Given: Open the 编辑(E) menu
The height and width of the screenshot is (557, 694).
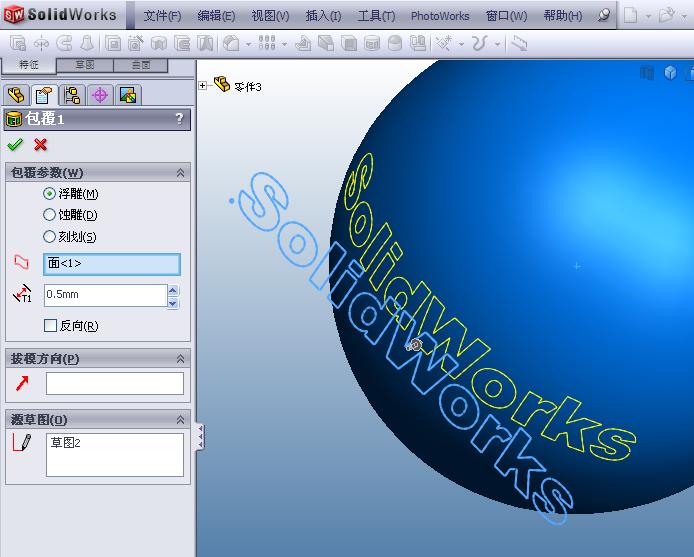Looking at the screenshot, I should (x=216, y=16).
